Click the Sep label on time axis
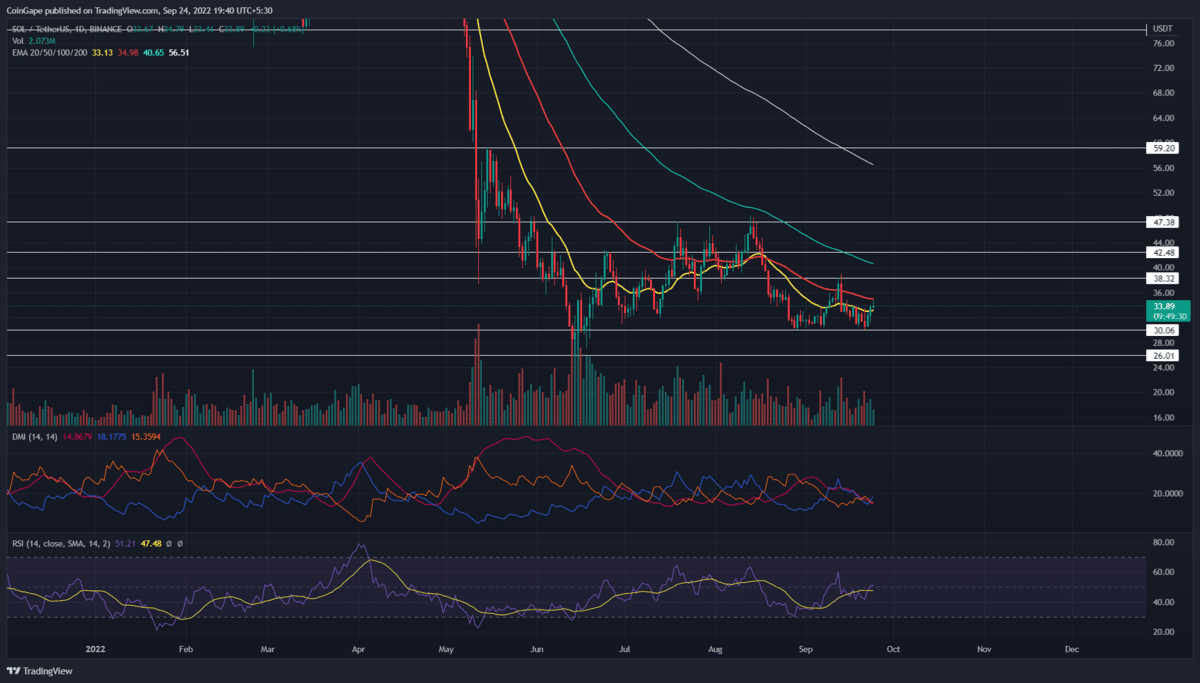This screenshot has width=1200, height=683. [x=805, y=649]
